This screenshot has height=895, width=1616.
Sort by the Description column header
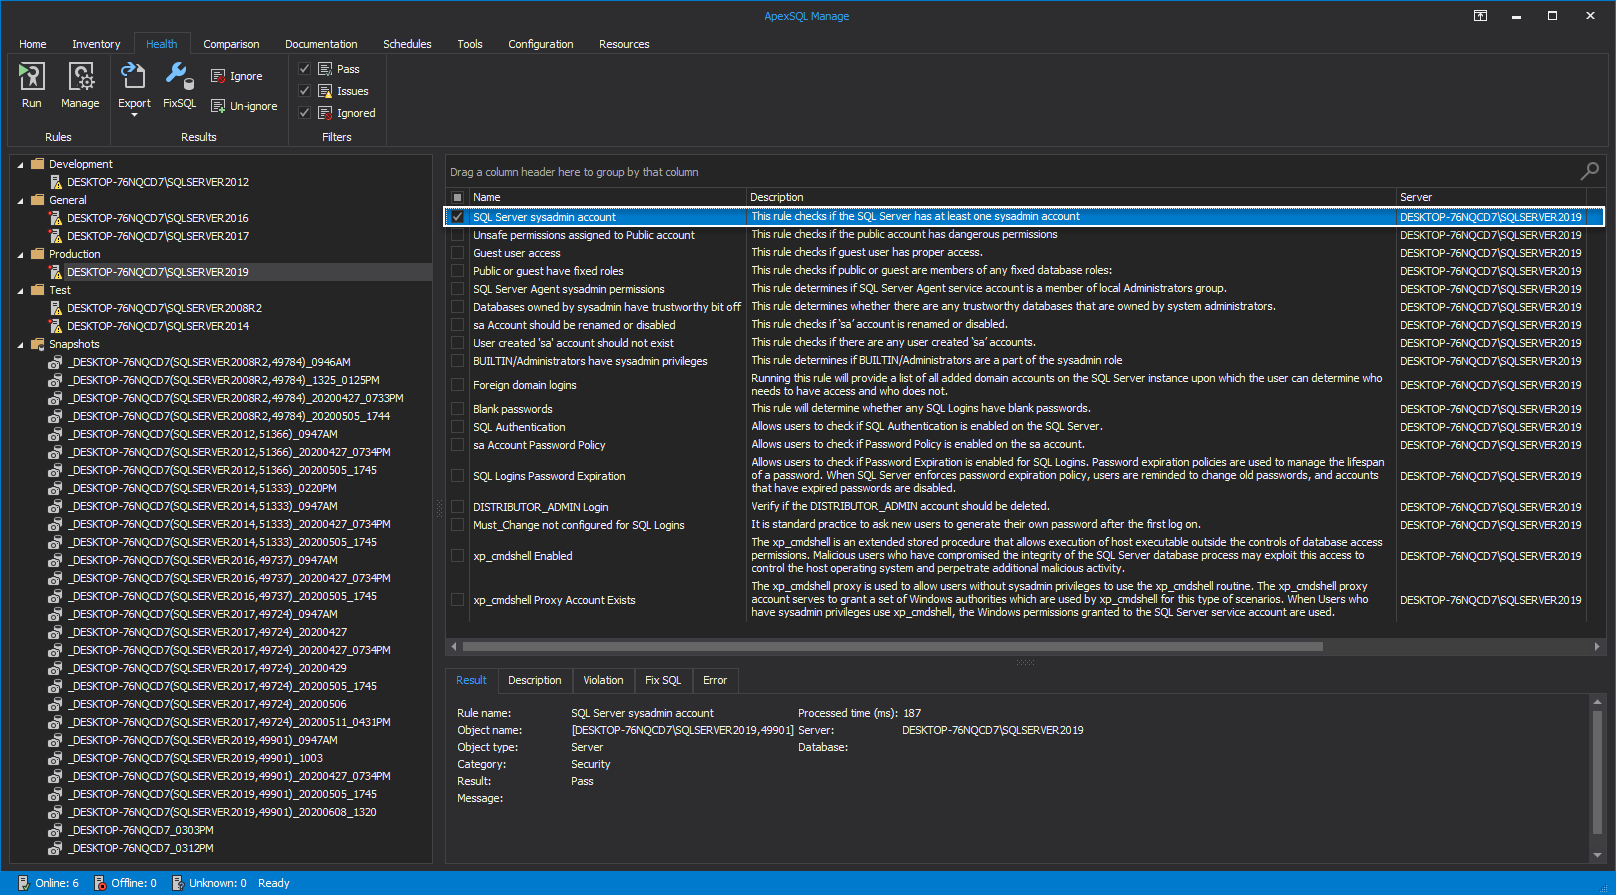pos(1071,197)
